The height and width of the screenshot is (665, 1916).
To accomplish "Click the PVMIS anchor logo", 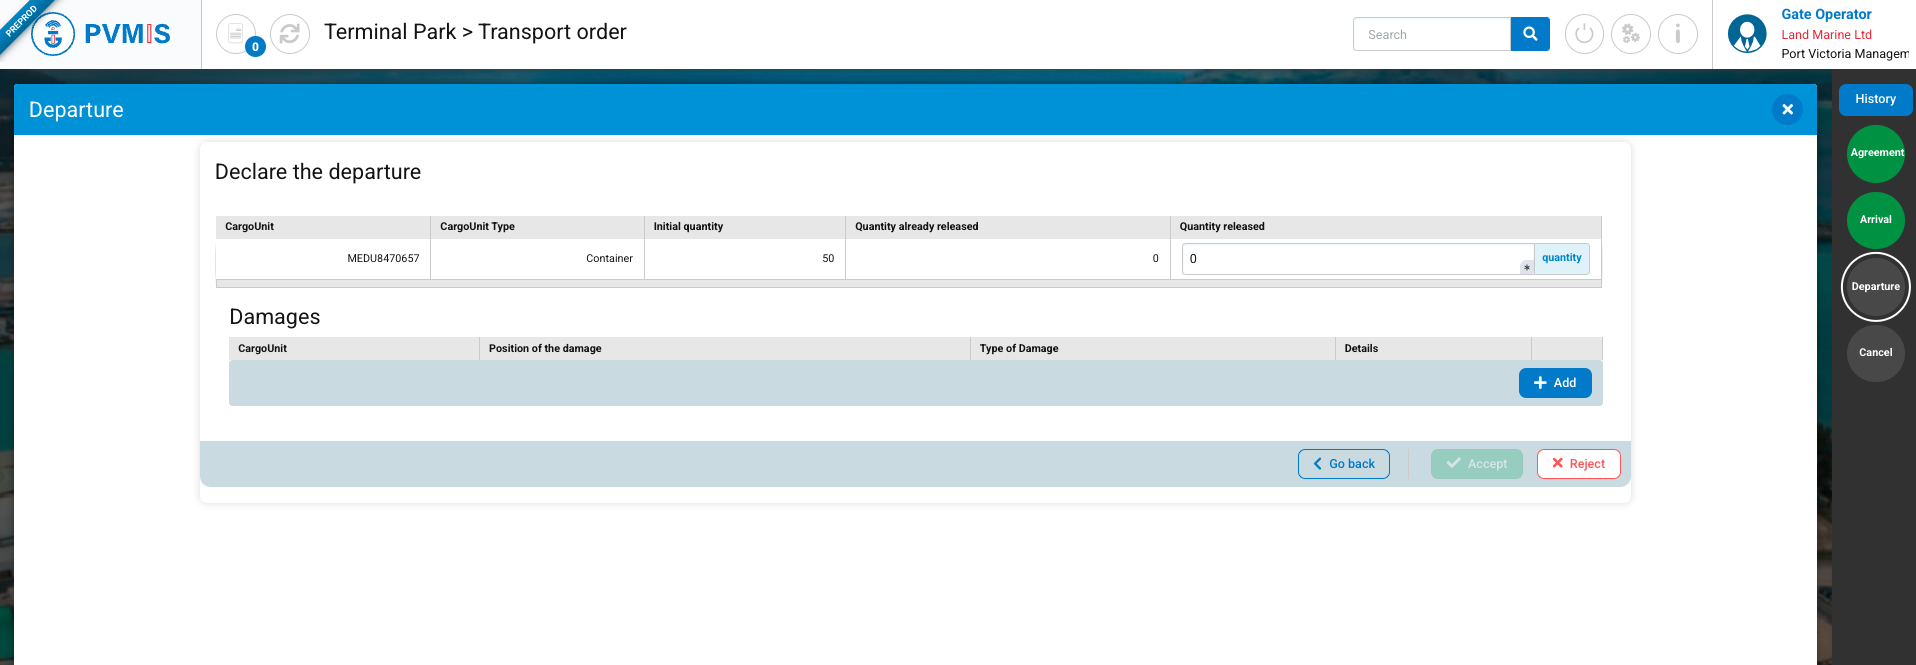I will coord(53,34).
